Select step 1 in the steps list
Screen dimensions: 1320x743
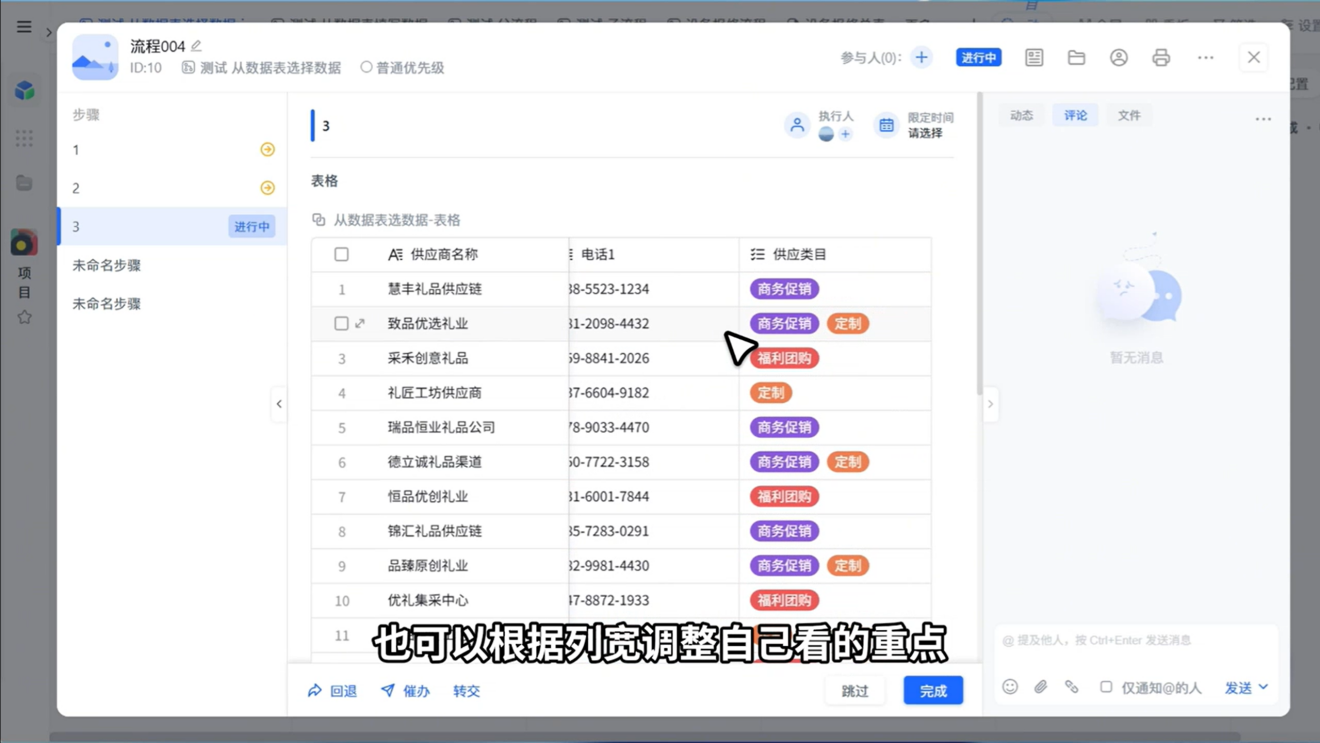pyautogui.click(x=172, y=150)
